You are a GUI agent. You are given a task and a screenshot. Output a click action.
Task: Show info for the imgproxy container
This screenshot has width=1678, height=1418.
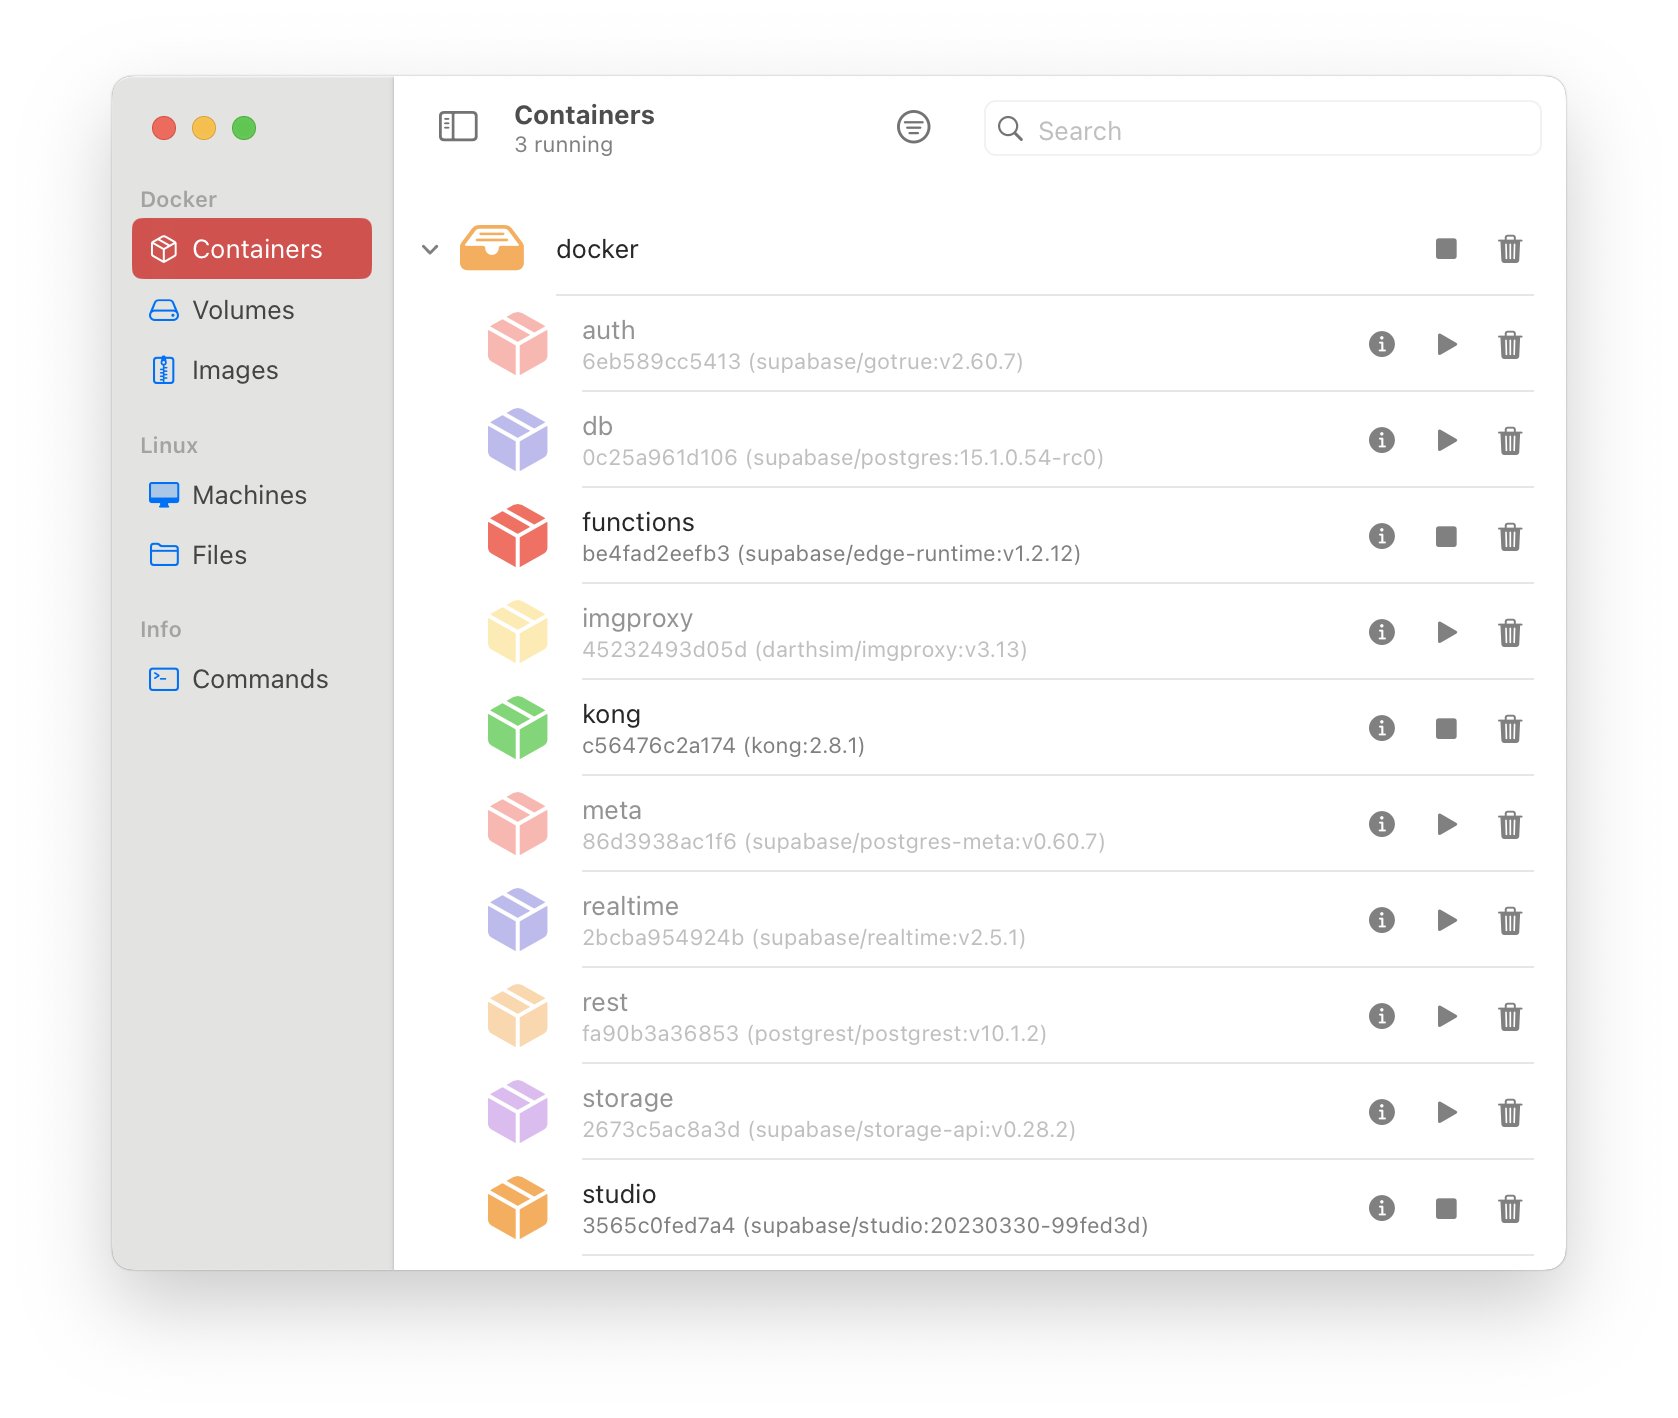click(1382, 632)
